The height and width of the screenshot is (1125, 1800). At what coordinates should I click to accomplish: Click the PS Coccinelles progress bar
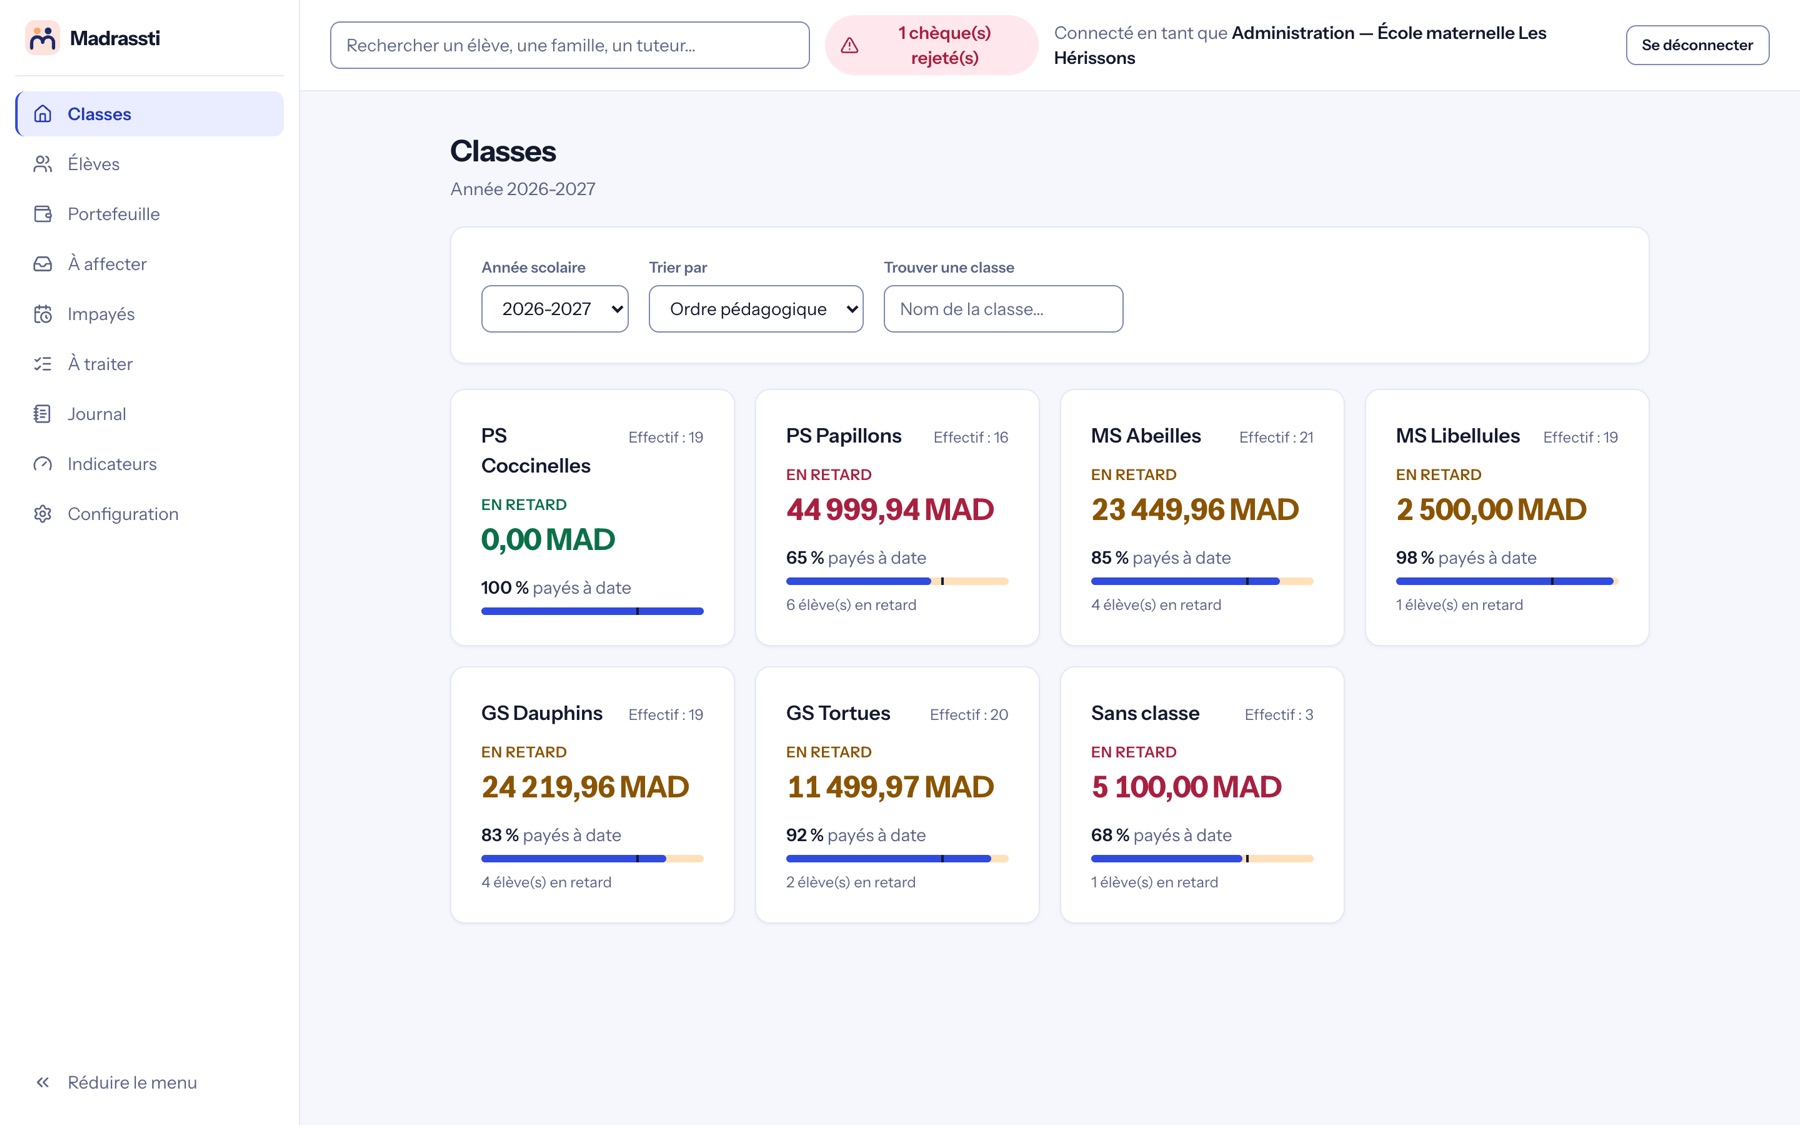592,611
